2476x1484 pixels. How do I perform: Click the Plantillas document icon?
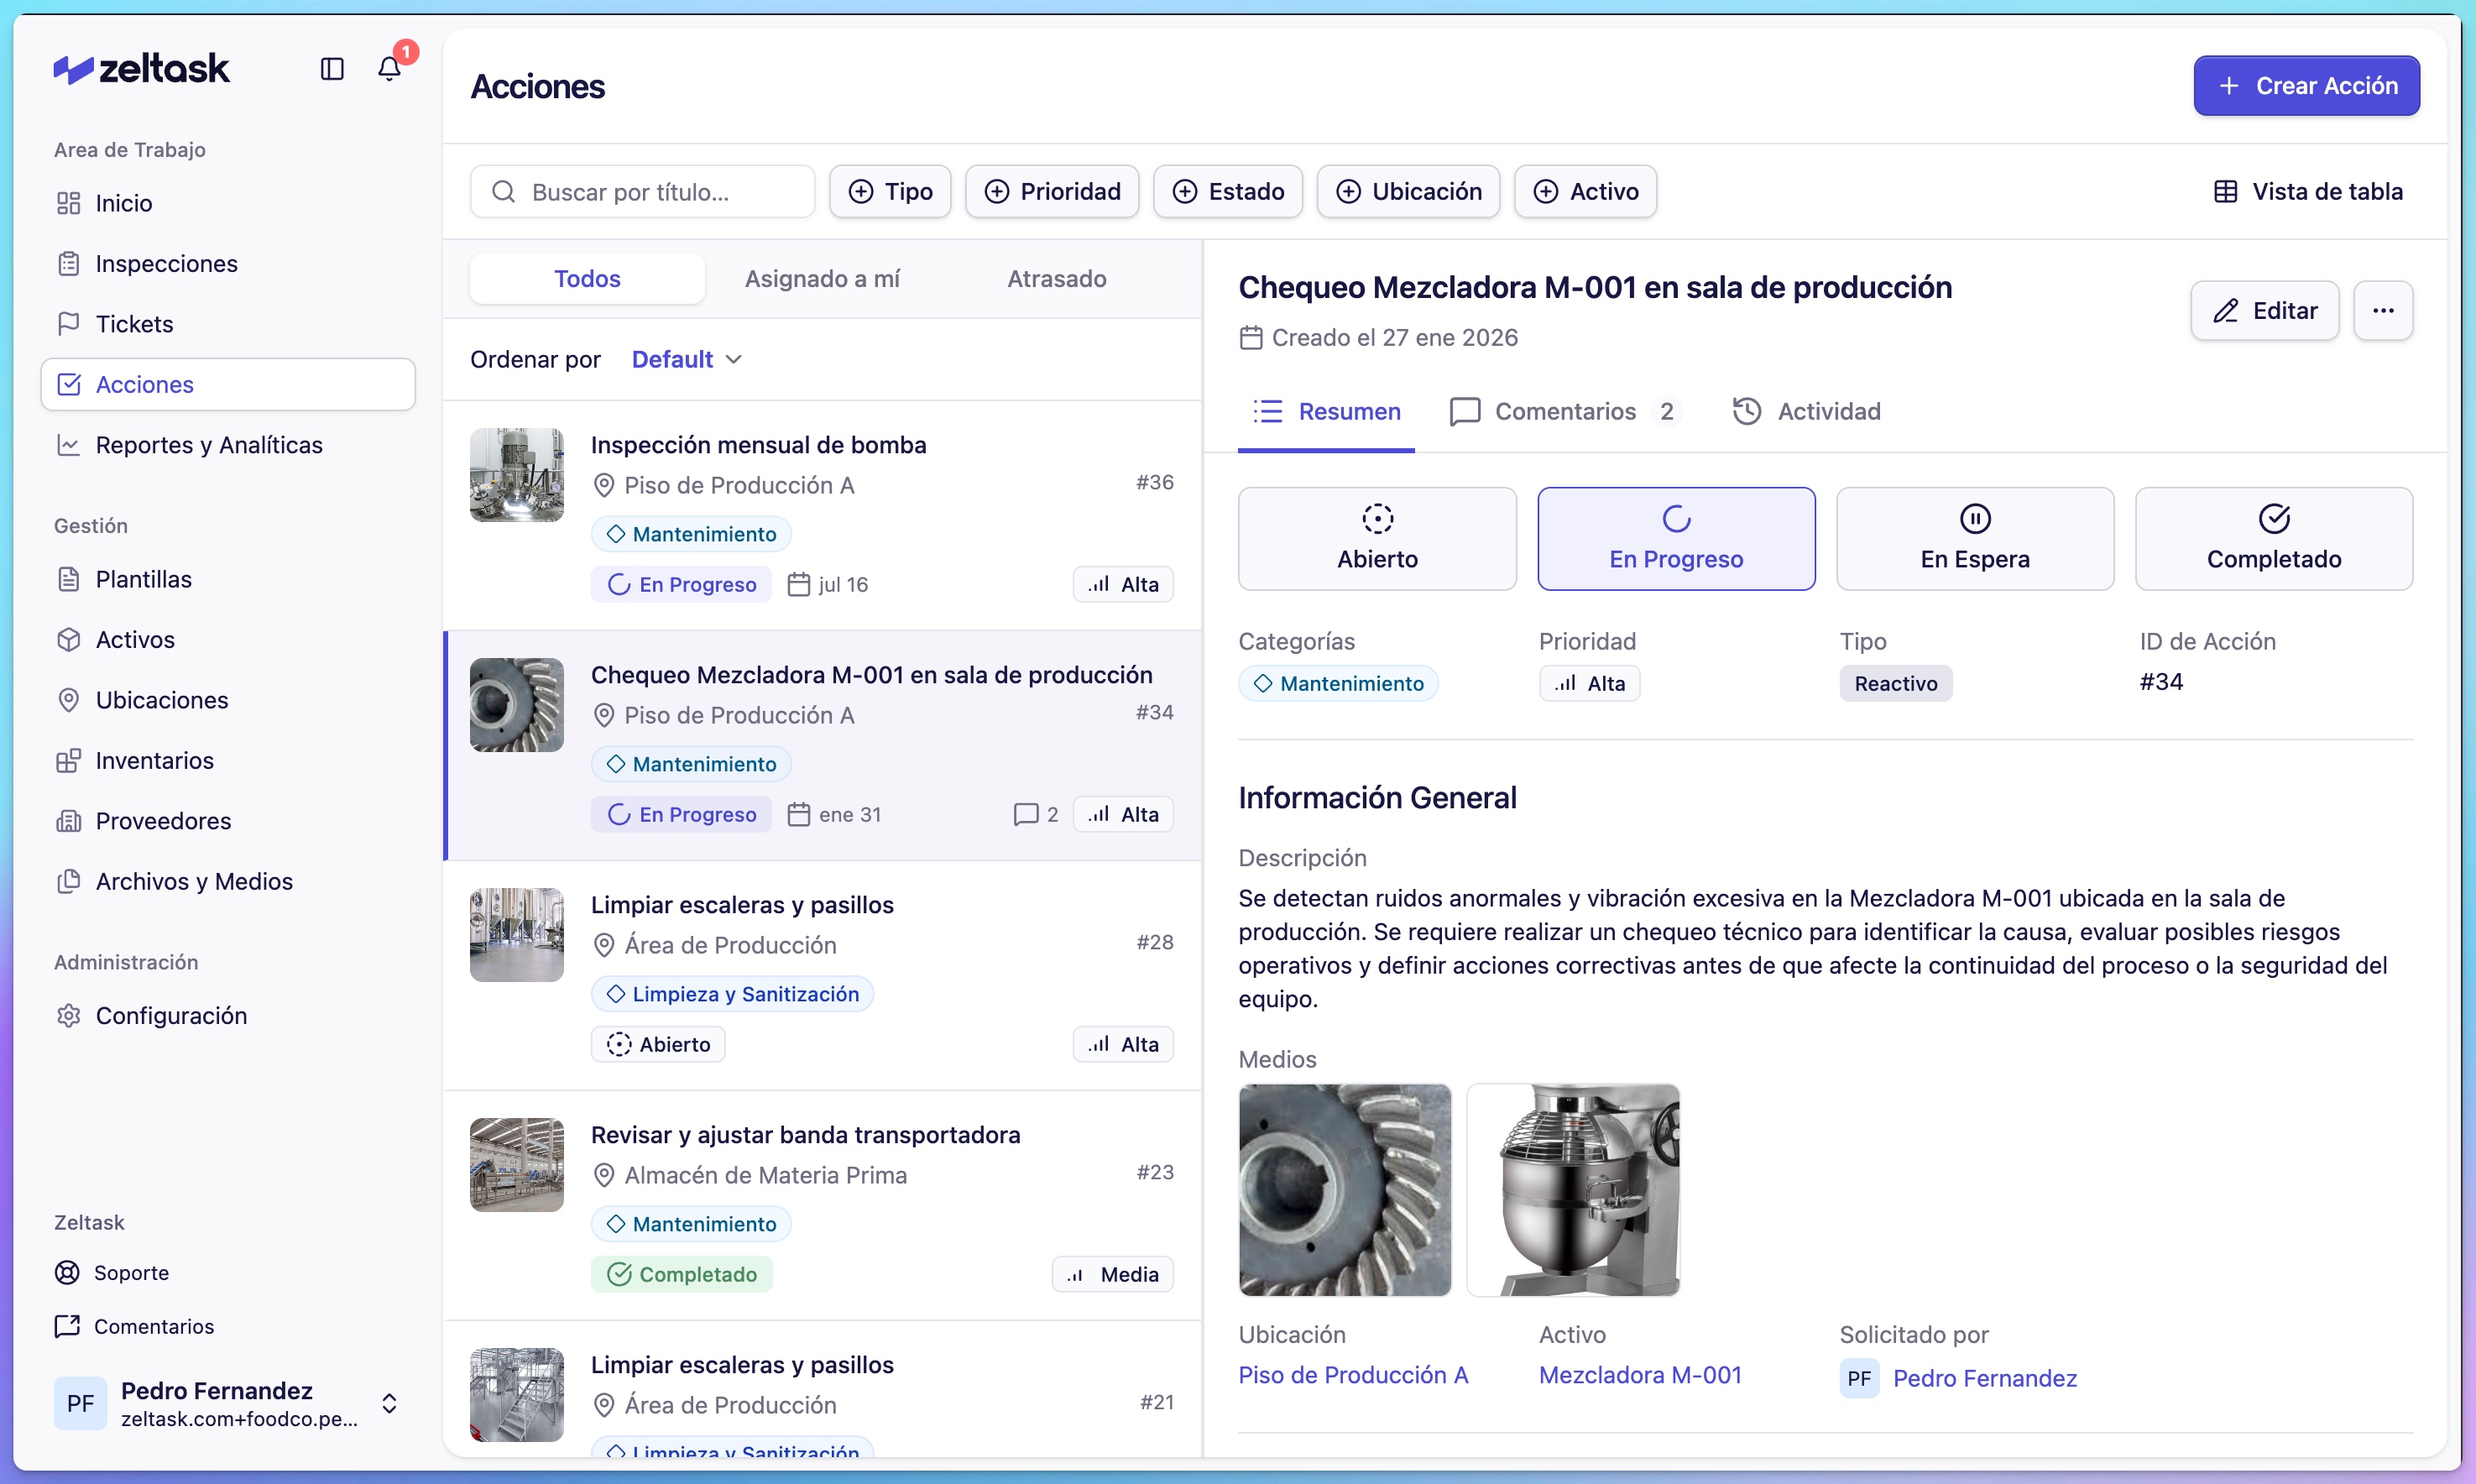pyautogui.click(x=68, y=579)
